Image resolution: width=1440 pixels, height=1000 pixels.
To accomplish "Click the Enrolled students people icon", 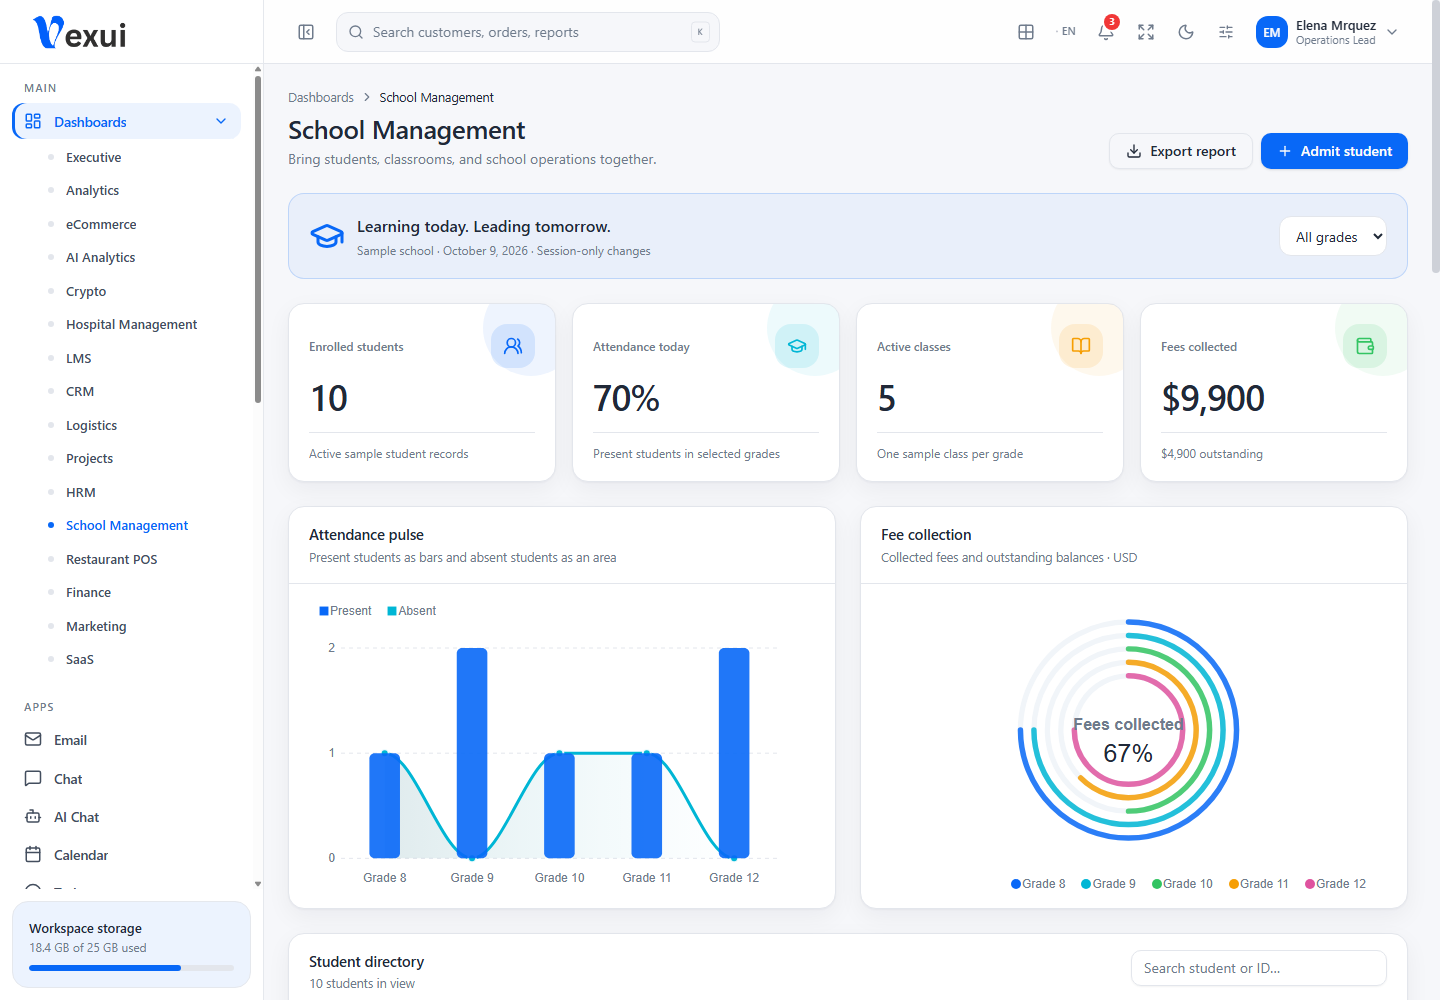I will [x=513, y=346].
